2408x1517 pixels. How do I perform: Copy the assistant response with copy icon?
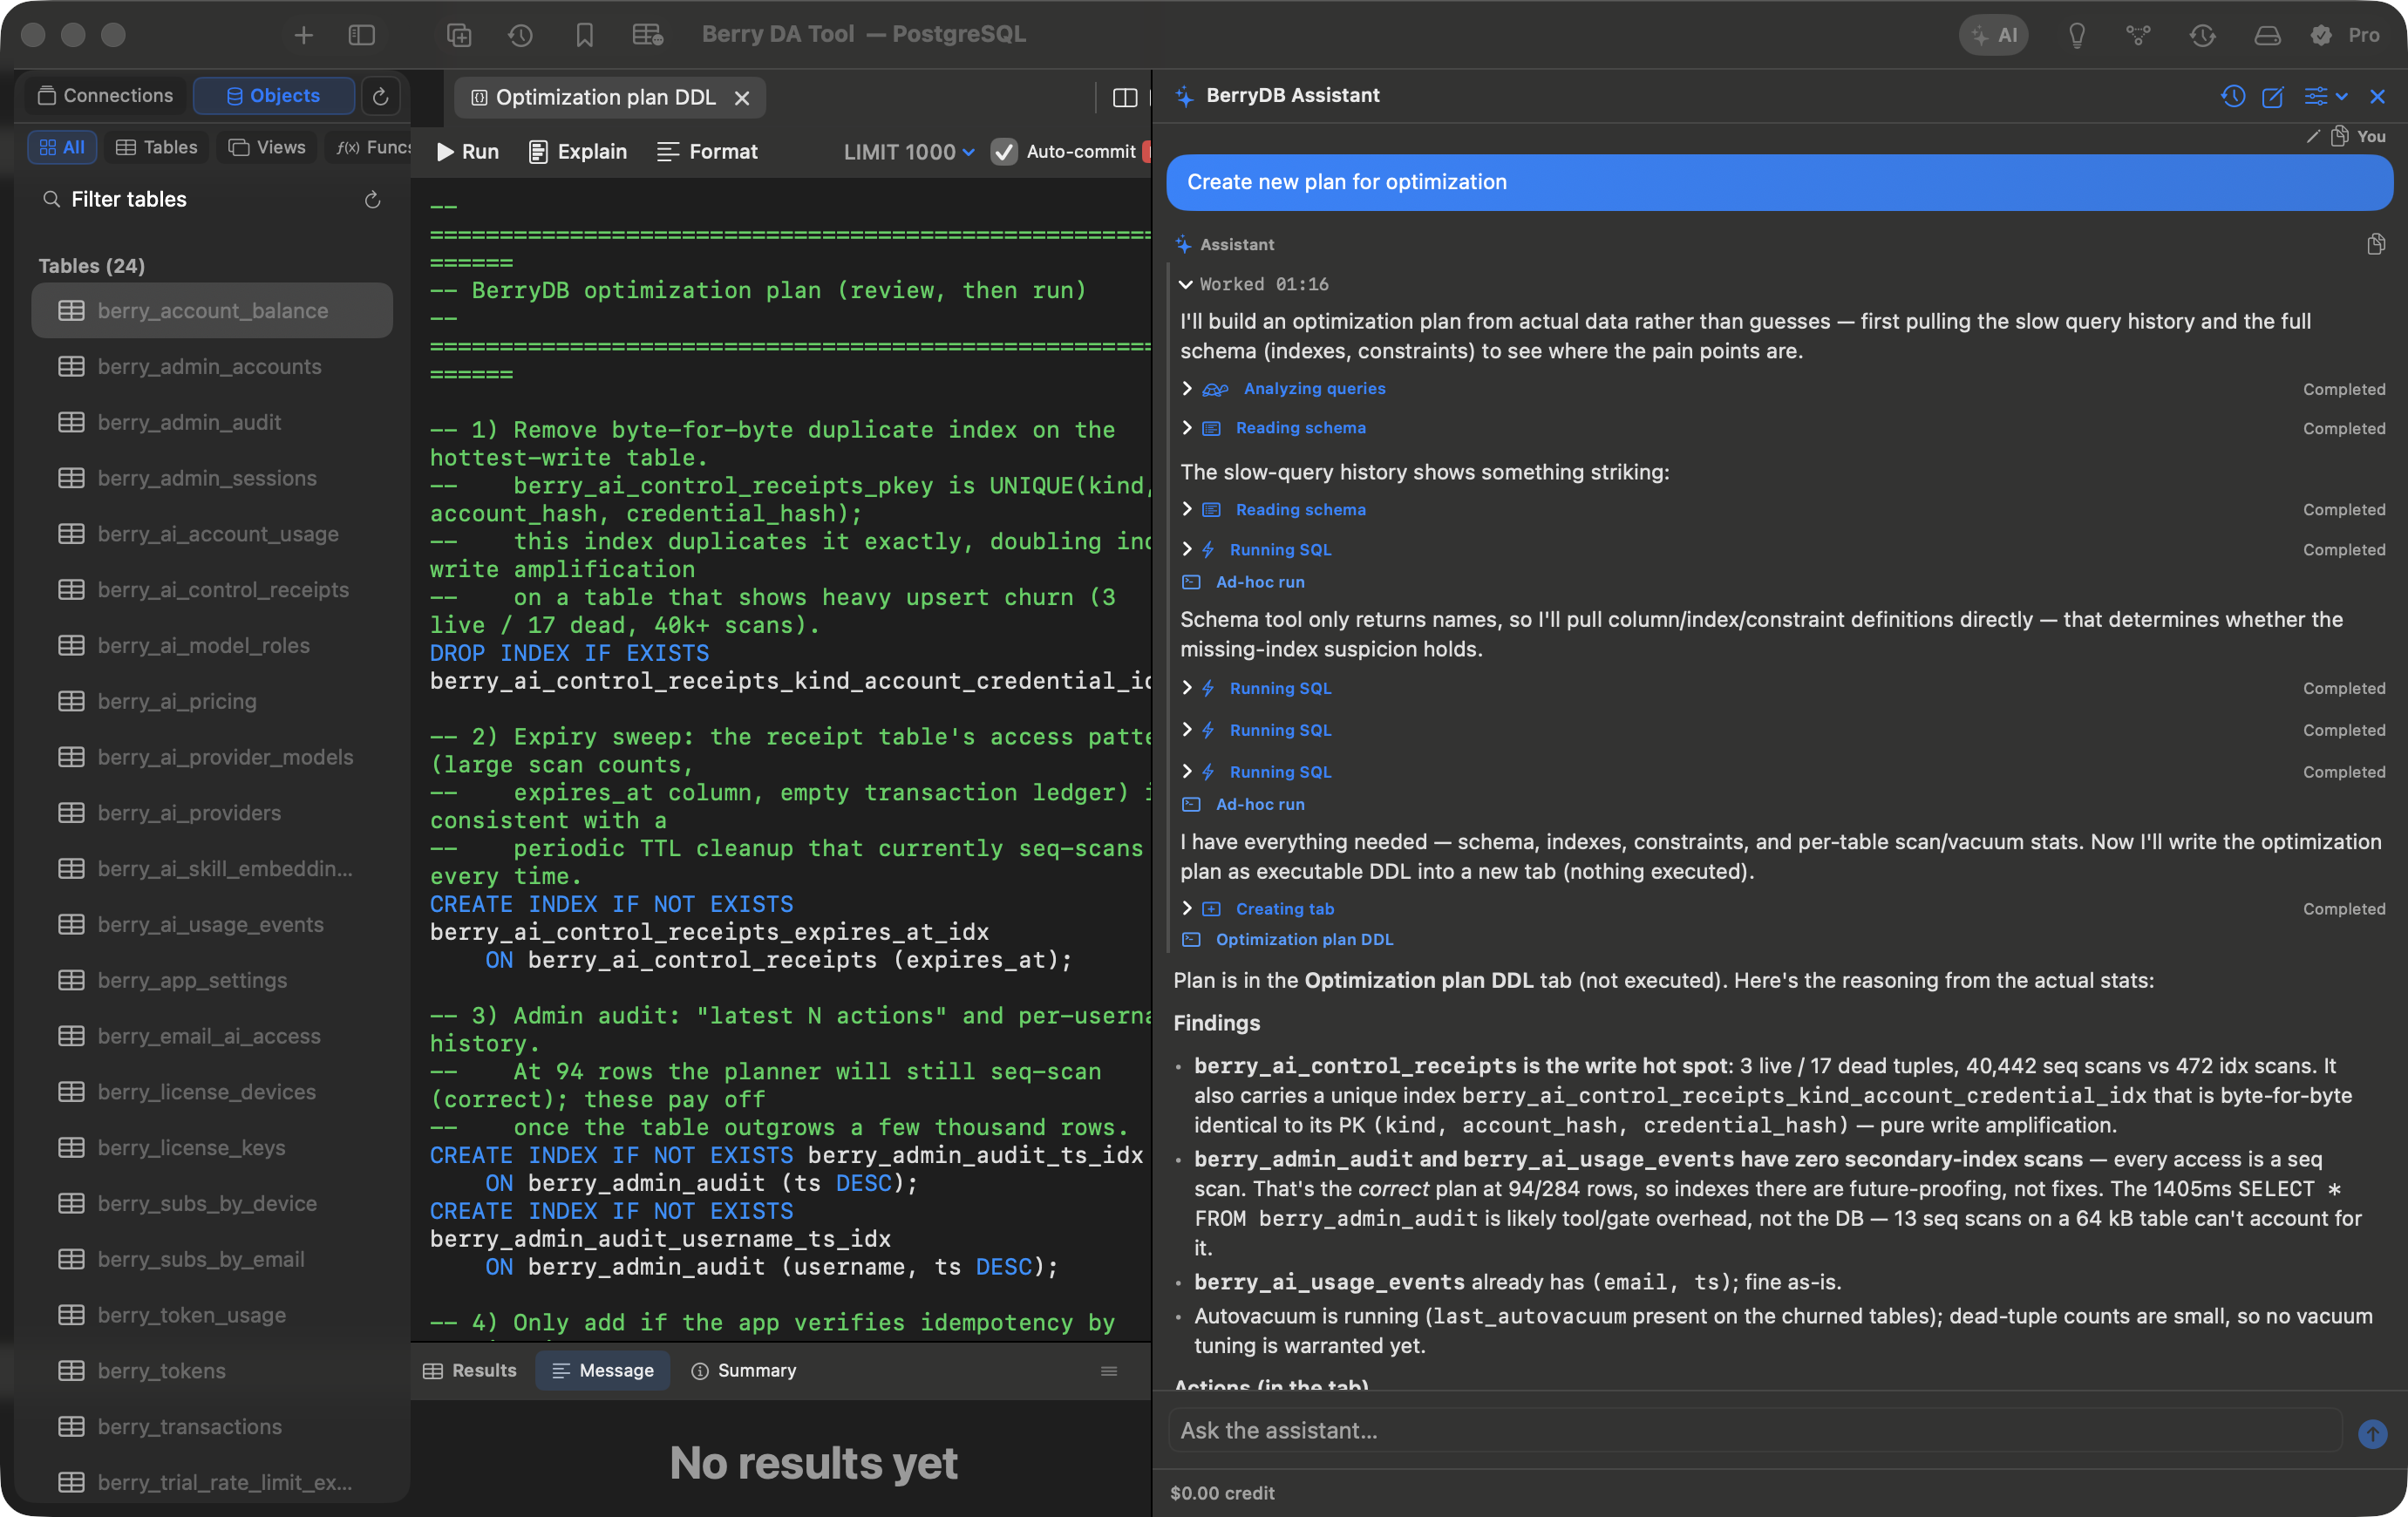click(2375, 244)
